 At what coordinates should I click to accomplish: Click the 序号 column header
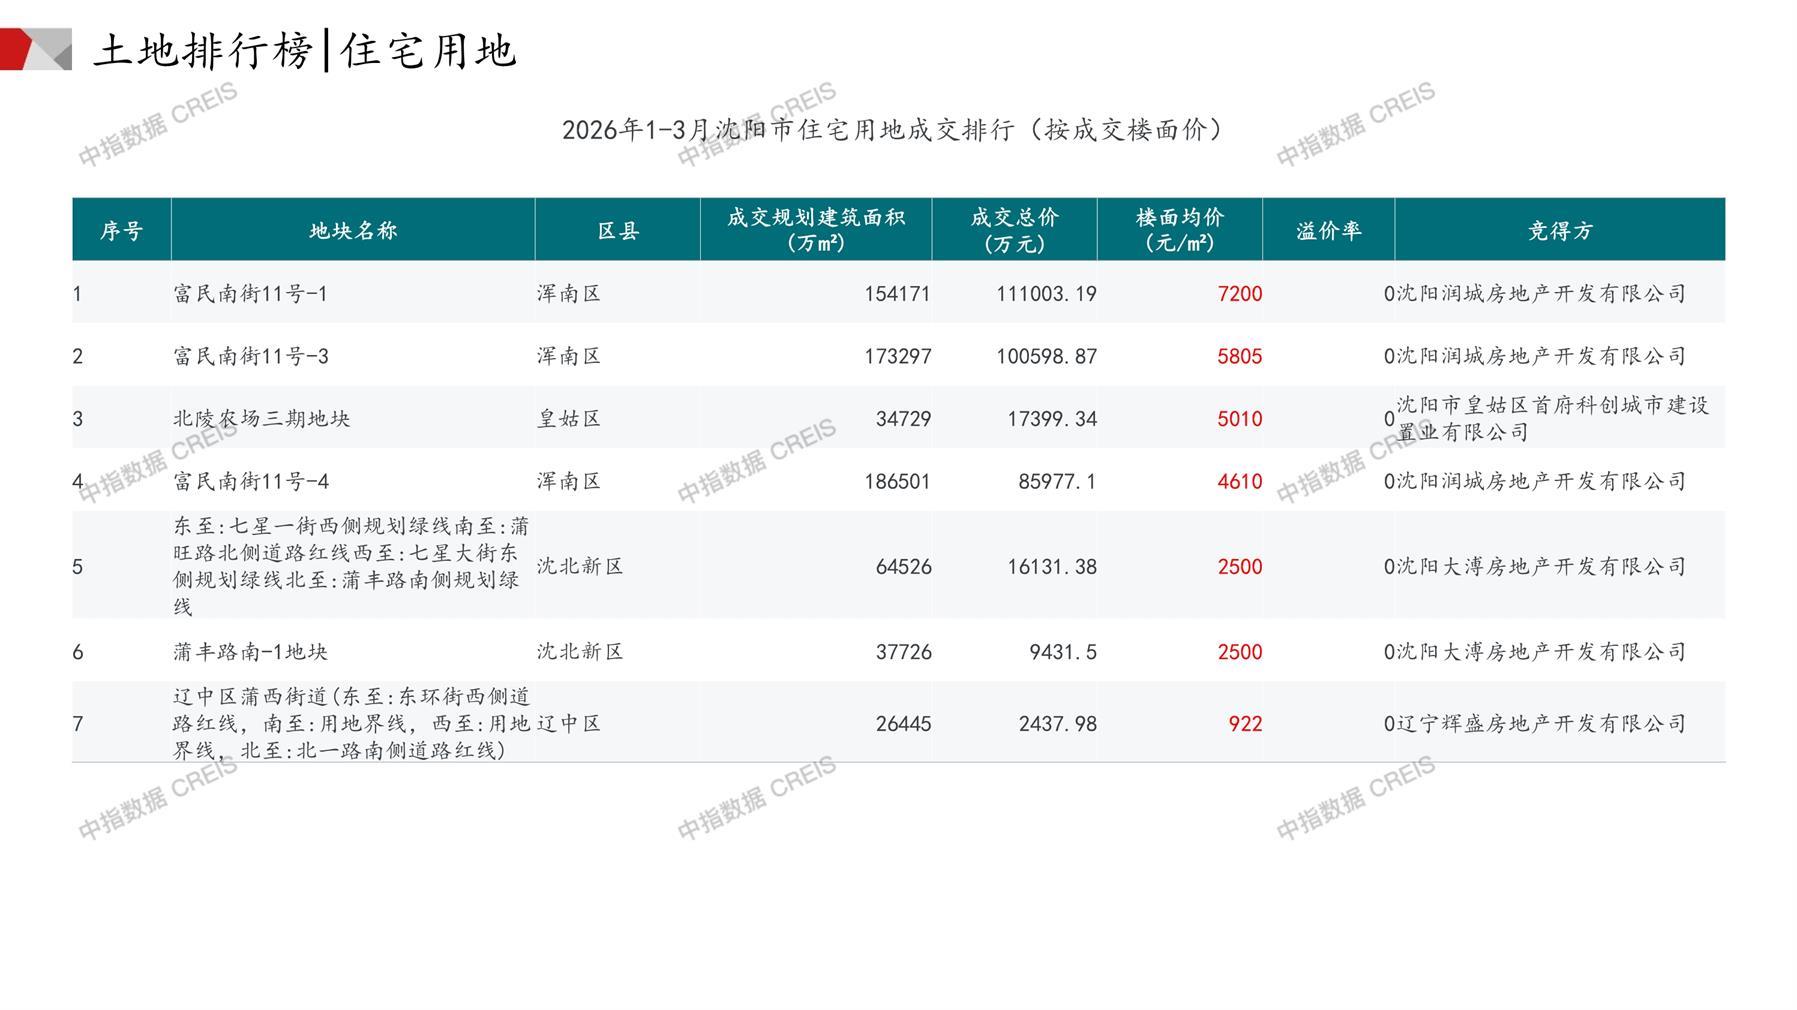(121, 231)
